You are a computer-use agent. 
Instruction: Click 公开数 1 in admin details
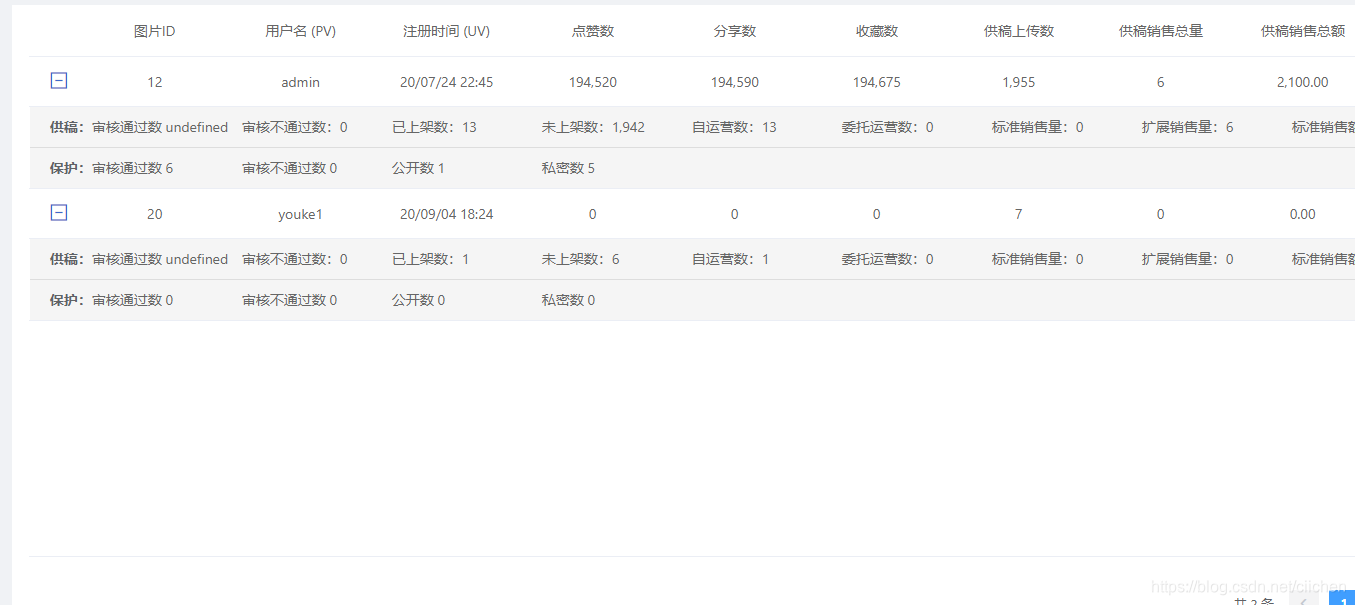(418, 168)
